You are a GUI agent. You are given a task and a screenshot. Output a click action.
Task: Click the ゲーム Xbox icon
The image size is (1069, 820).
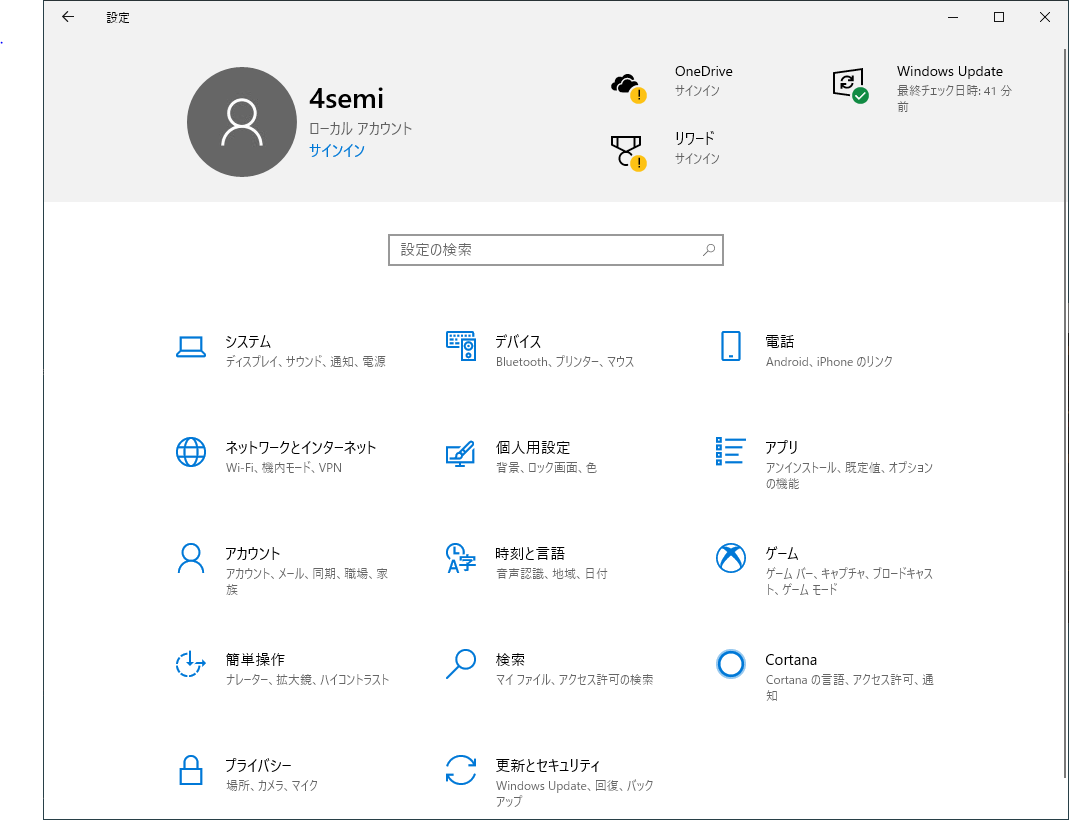[731, 558]
